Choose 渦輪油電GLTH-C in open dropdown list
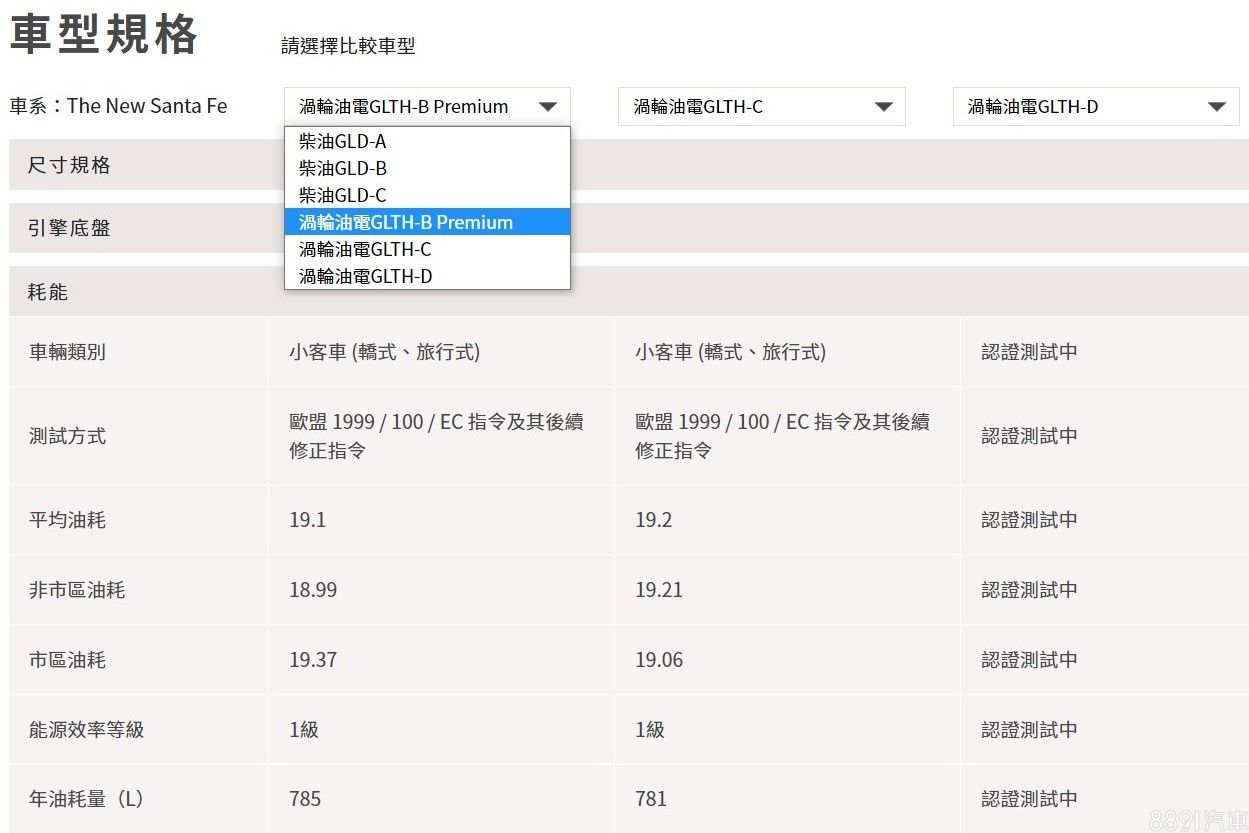 (x=365, y=249)
